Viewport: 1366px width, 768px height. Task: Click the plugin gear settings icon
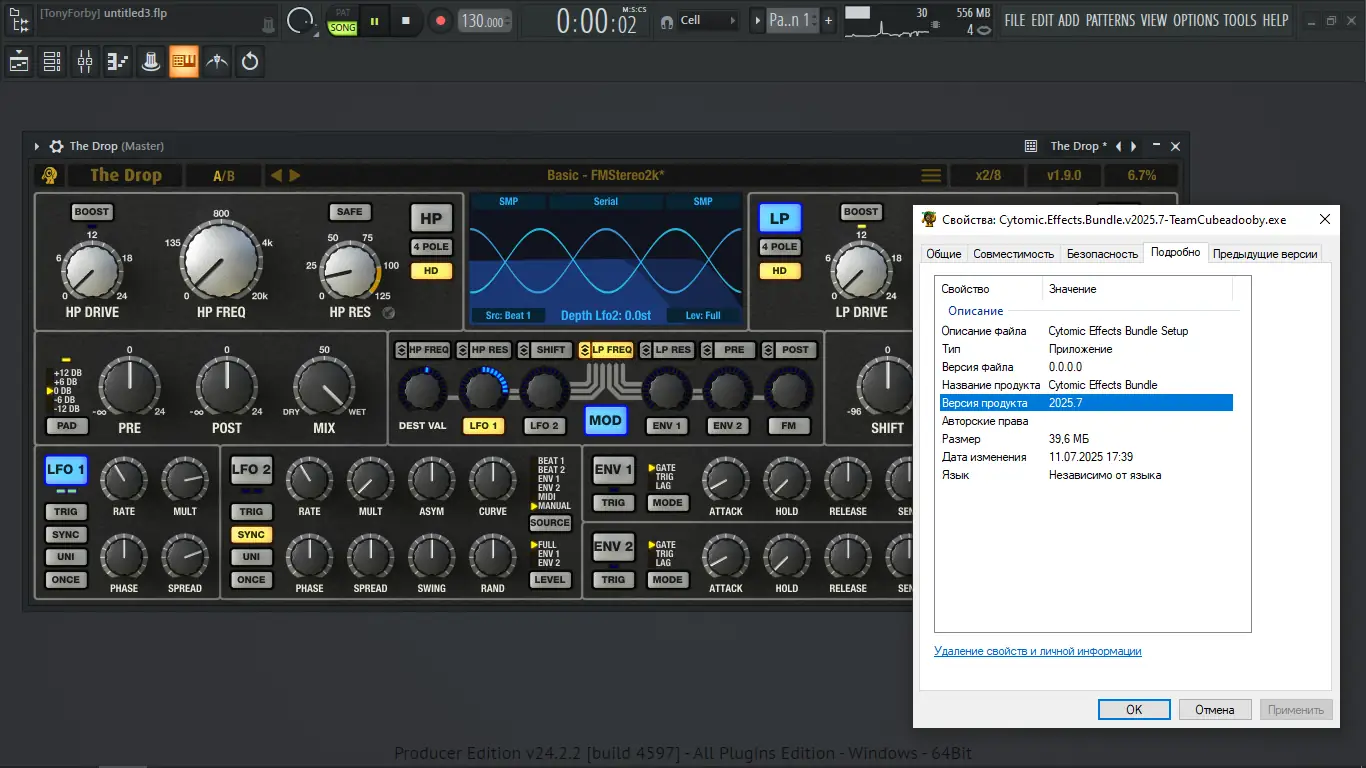[57, 146]
